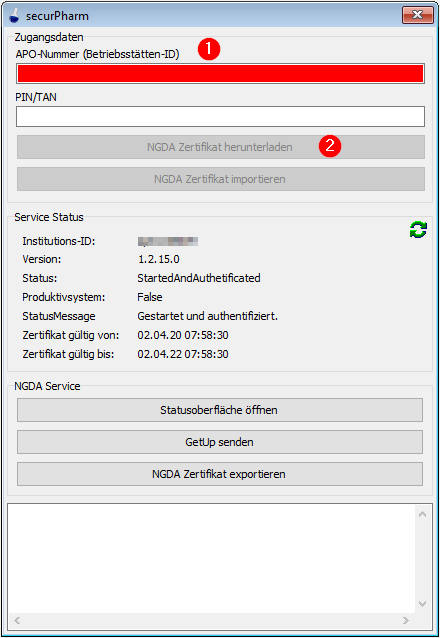The image size is (440, 638).
Task: Open the Statusoberfläche öffnen button
Action: (220, 410)
